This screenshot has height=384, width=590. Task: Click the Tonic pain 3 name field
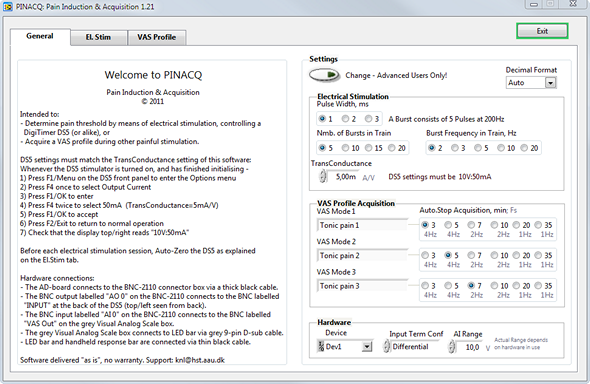pos(362,286)
